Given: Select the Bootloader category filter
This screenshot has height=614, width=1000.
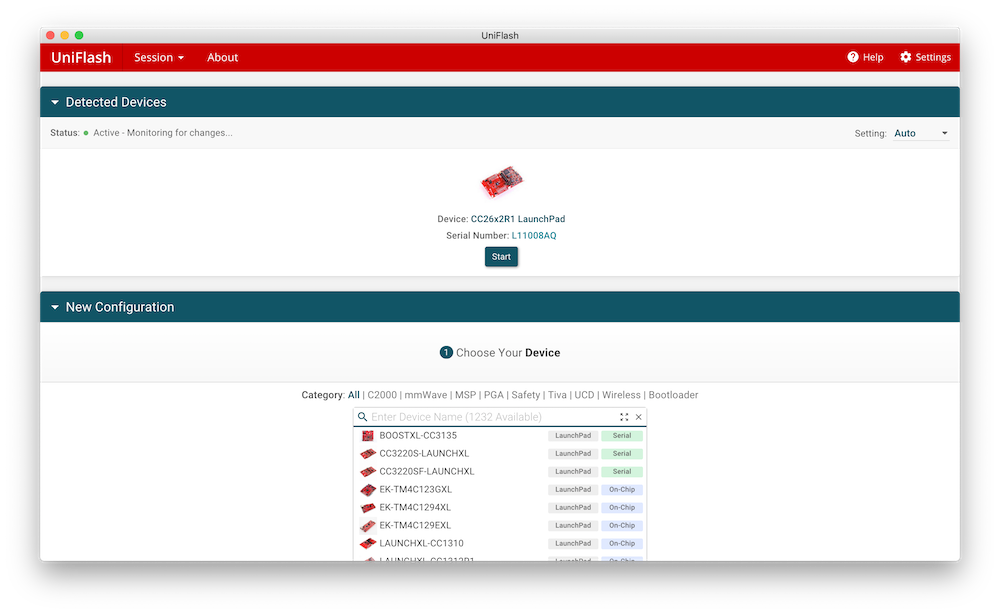Looking at the screenshot, I should point(673,395).
